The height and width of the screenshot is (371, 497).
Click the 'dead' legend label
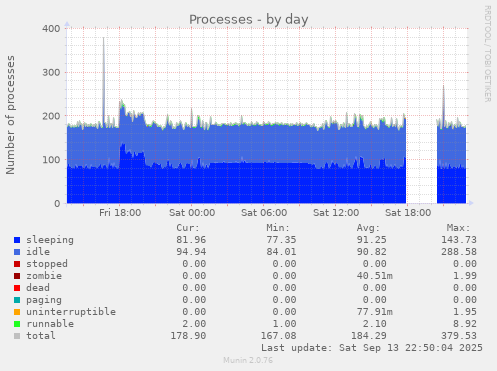click(38, 288)
